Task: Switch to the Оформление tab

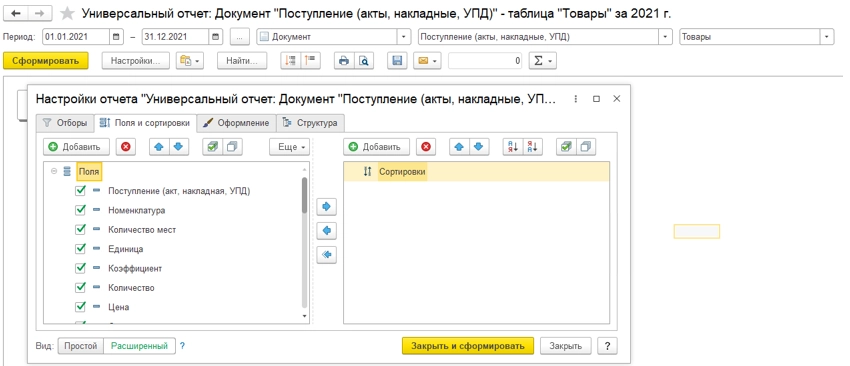Action: (236, 123)
